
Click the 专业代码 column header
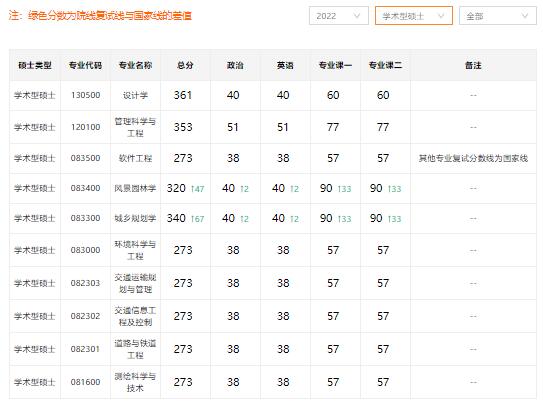point(86,65)
